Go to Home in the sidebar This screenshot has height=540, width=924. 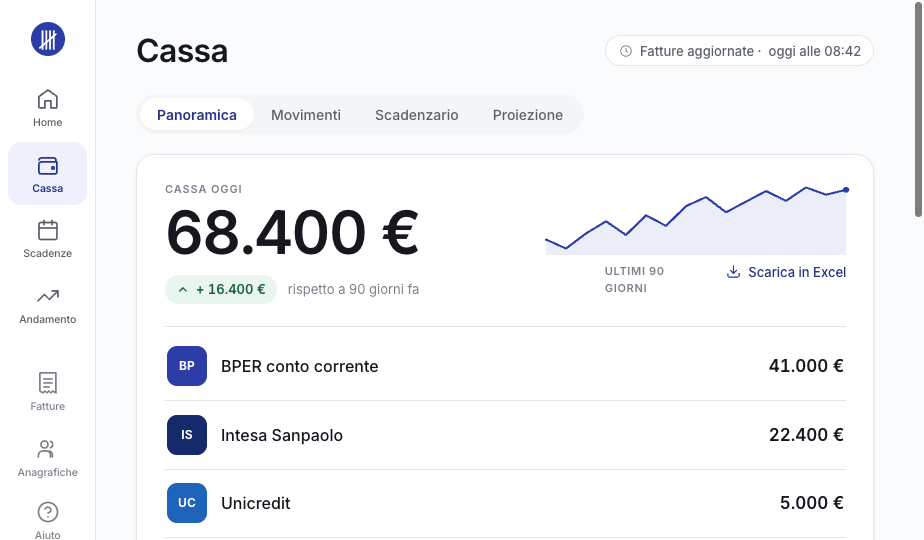point(48,108)
